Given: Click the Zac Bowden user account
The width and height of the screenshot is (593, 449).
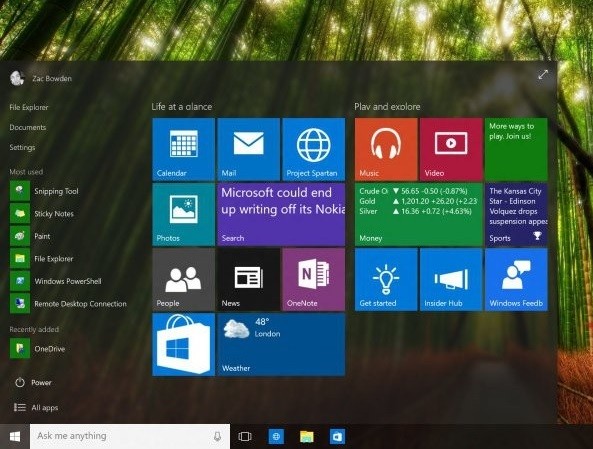Looking at the screenshot, I should (x=41, y=78).
